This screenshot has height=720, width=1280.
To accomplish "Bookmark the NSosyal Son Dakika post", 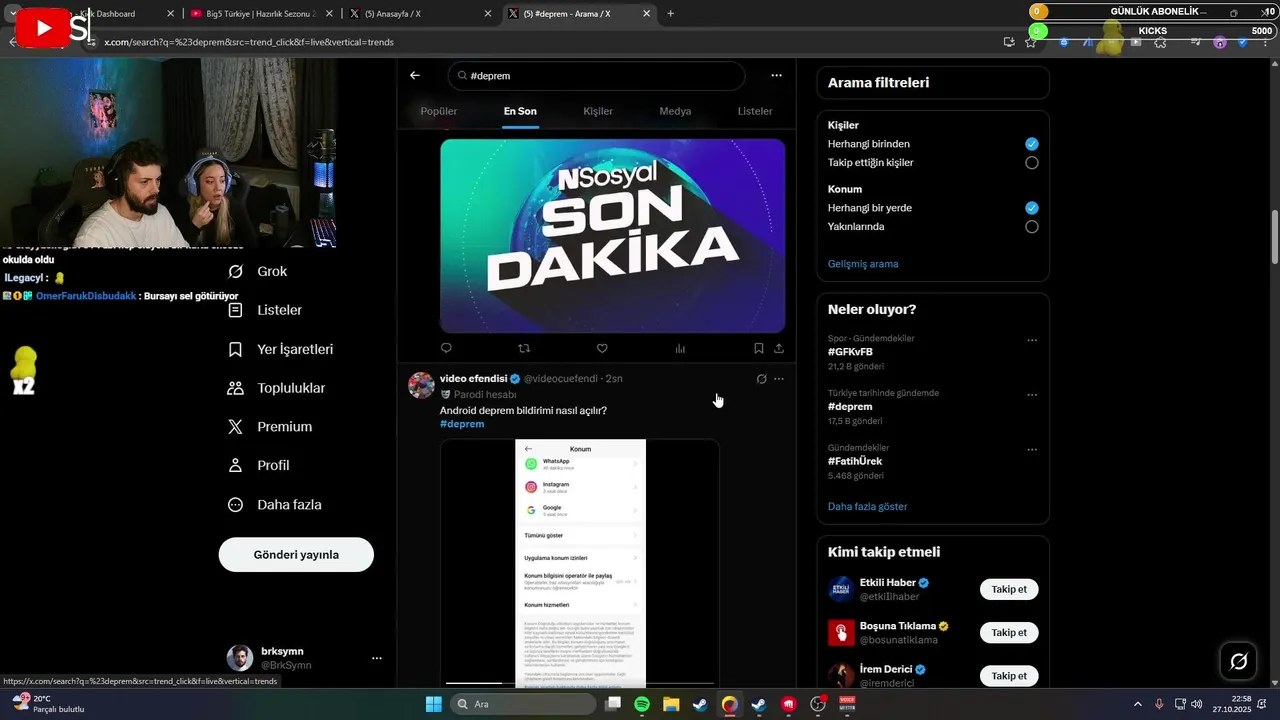I will pyautogui.click(x=758, y=348).
